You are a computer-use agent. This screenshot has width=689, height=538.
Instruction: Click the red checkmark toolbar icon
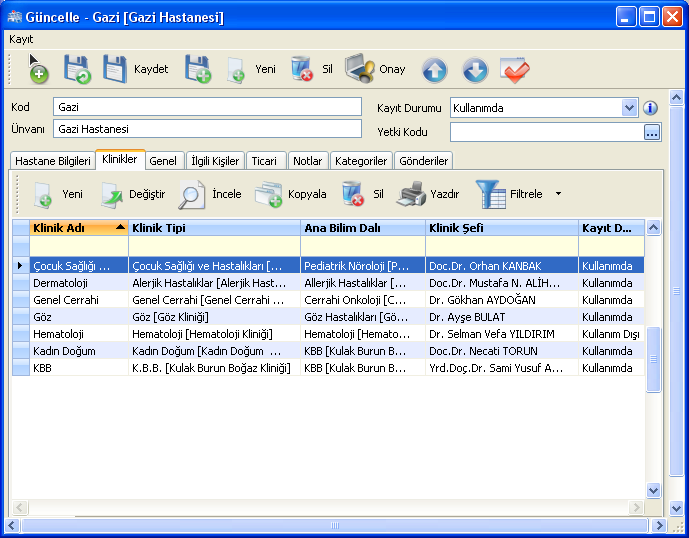[515, 70]
